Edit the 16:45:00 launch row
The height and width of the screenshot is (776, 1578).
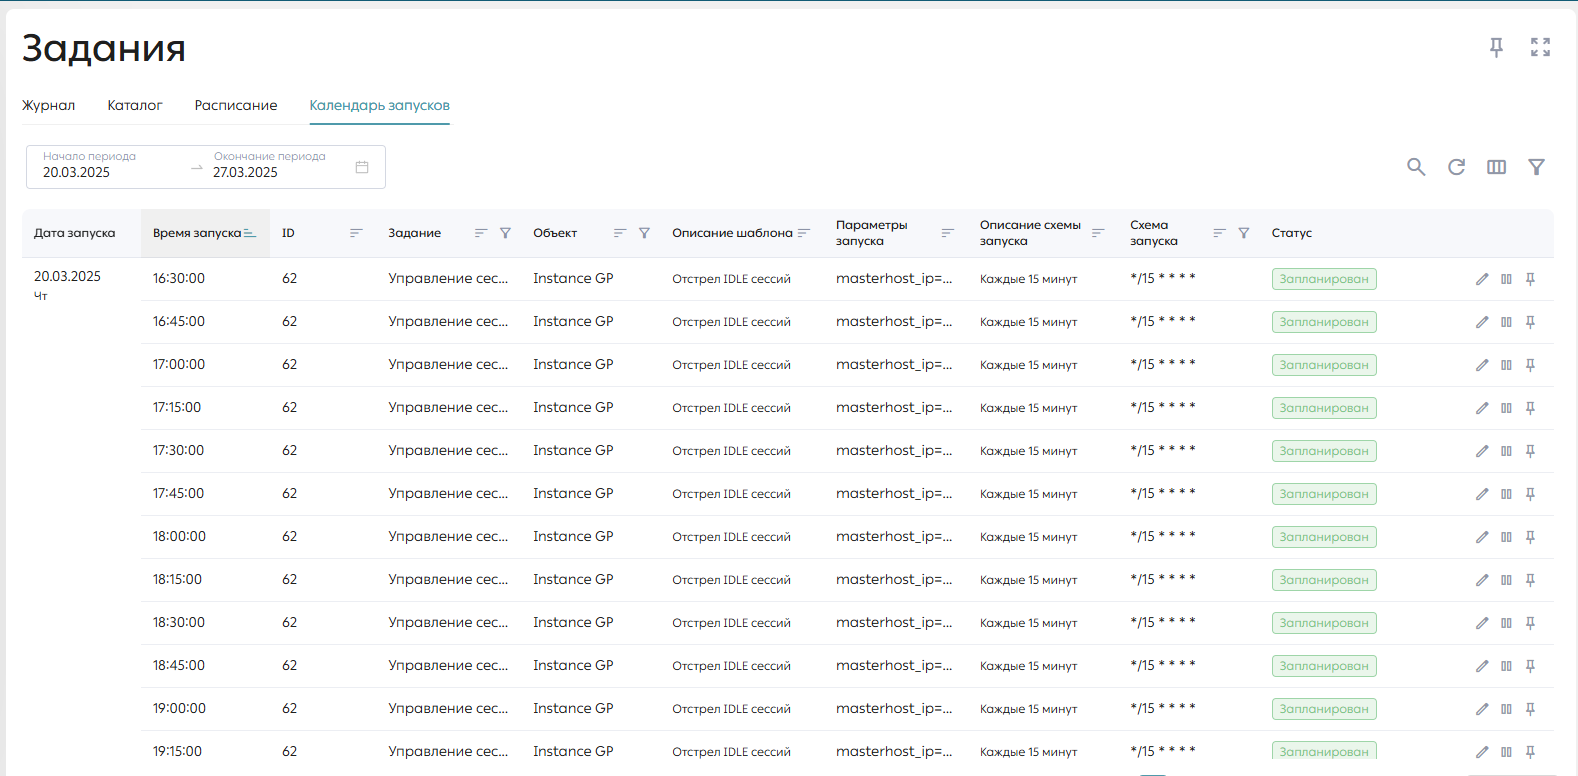pos(1482,322)
